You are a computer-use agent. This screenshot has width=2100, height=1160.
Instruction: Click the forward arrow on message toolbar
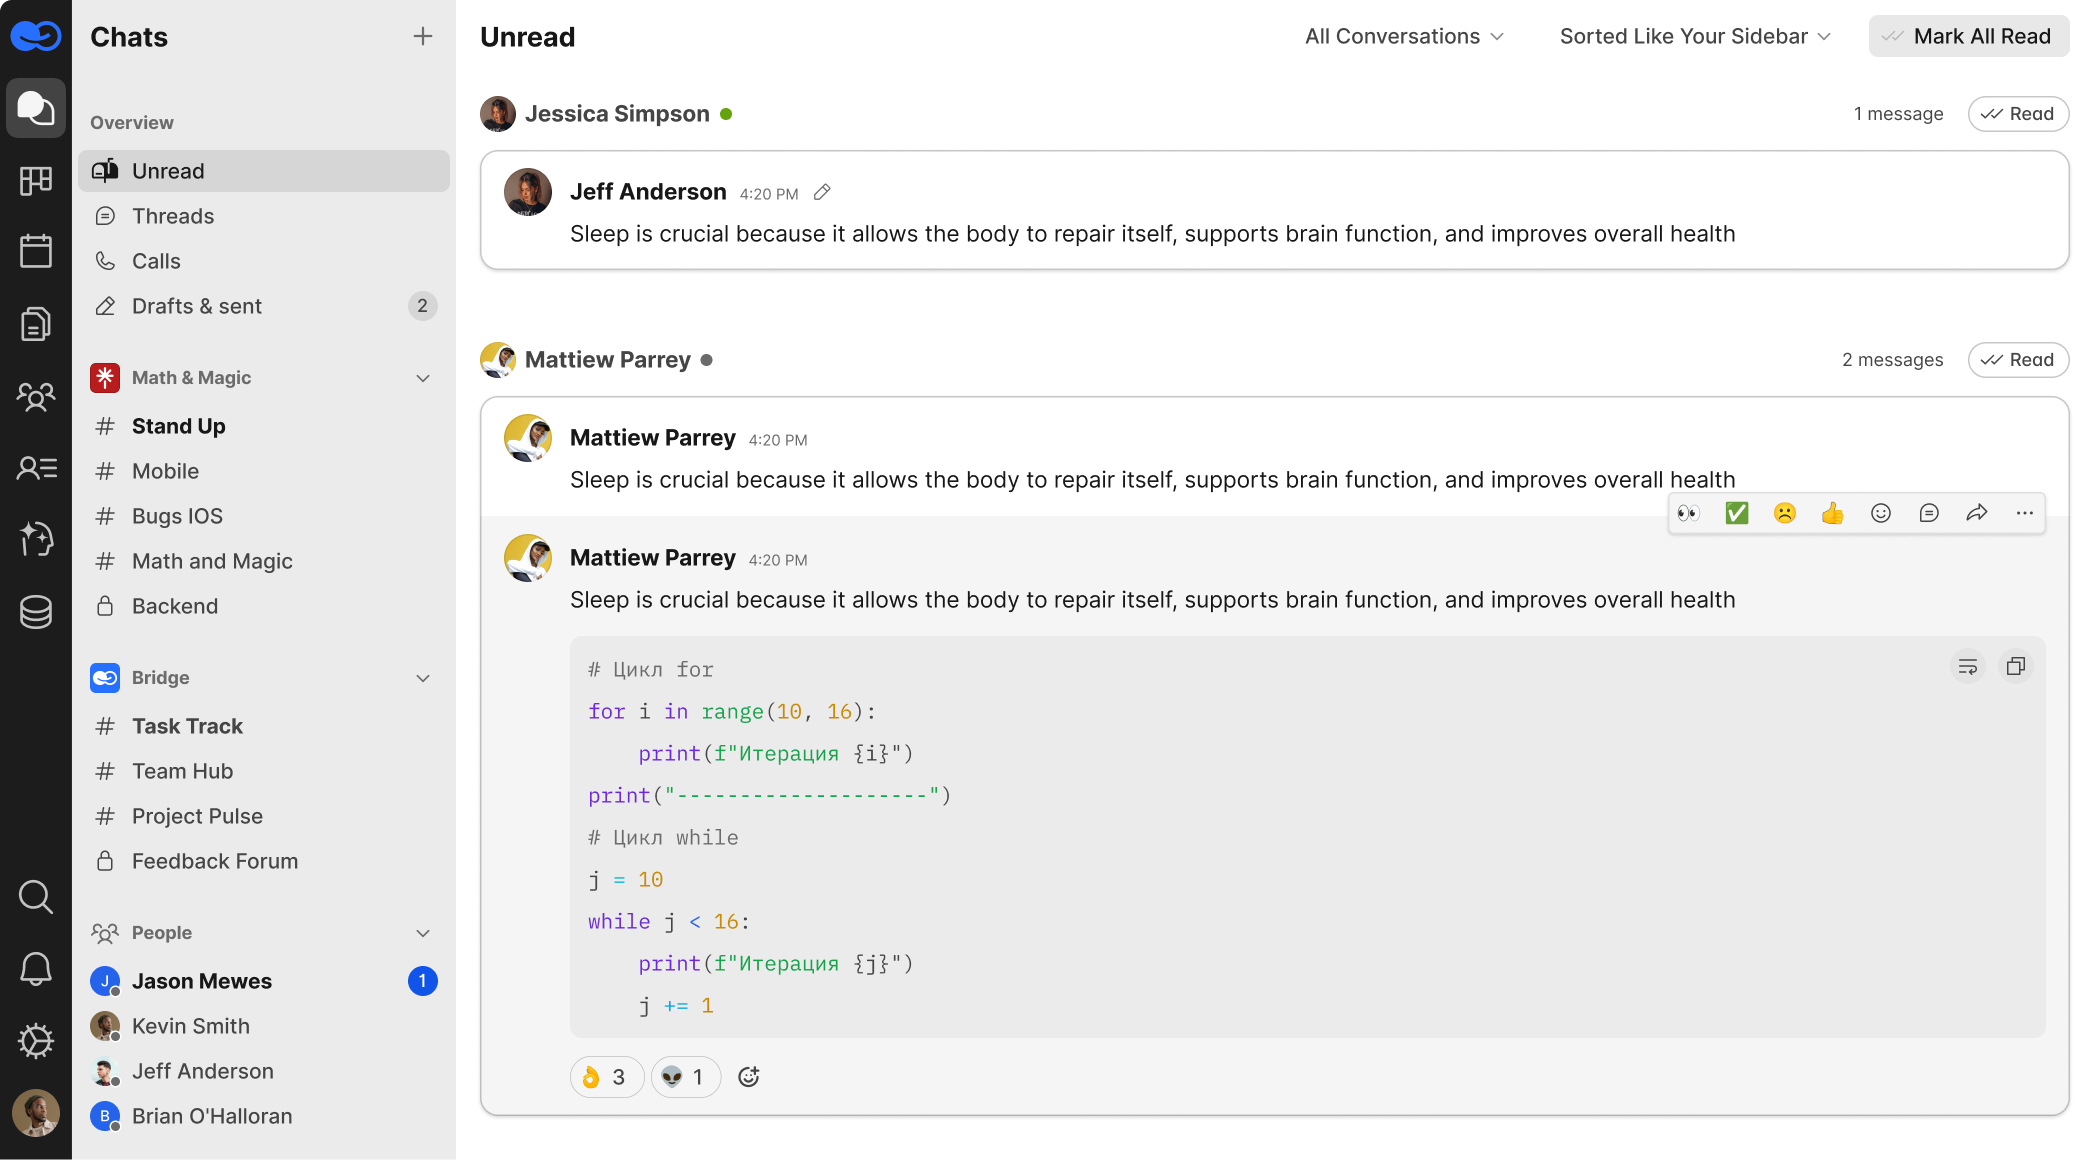[x=1977, y=514]
